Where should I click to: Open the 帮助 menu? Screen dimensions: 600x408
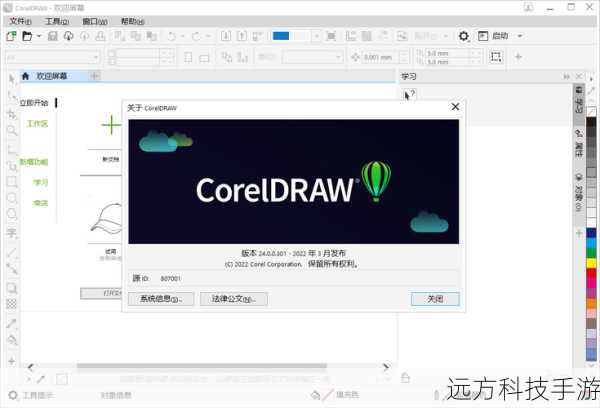point(132,21)
